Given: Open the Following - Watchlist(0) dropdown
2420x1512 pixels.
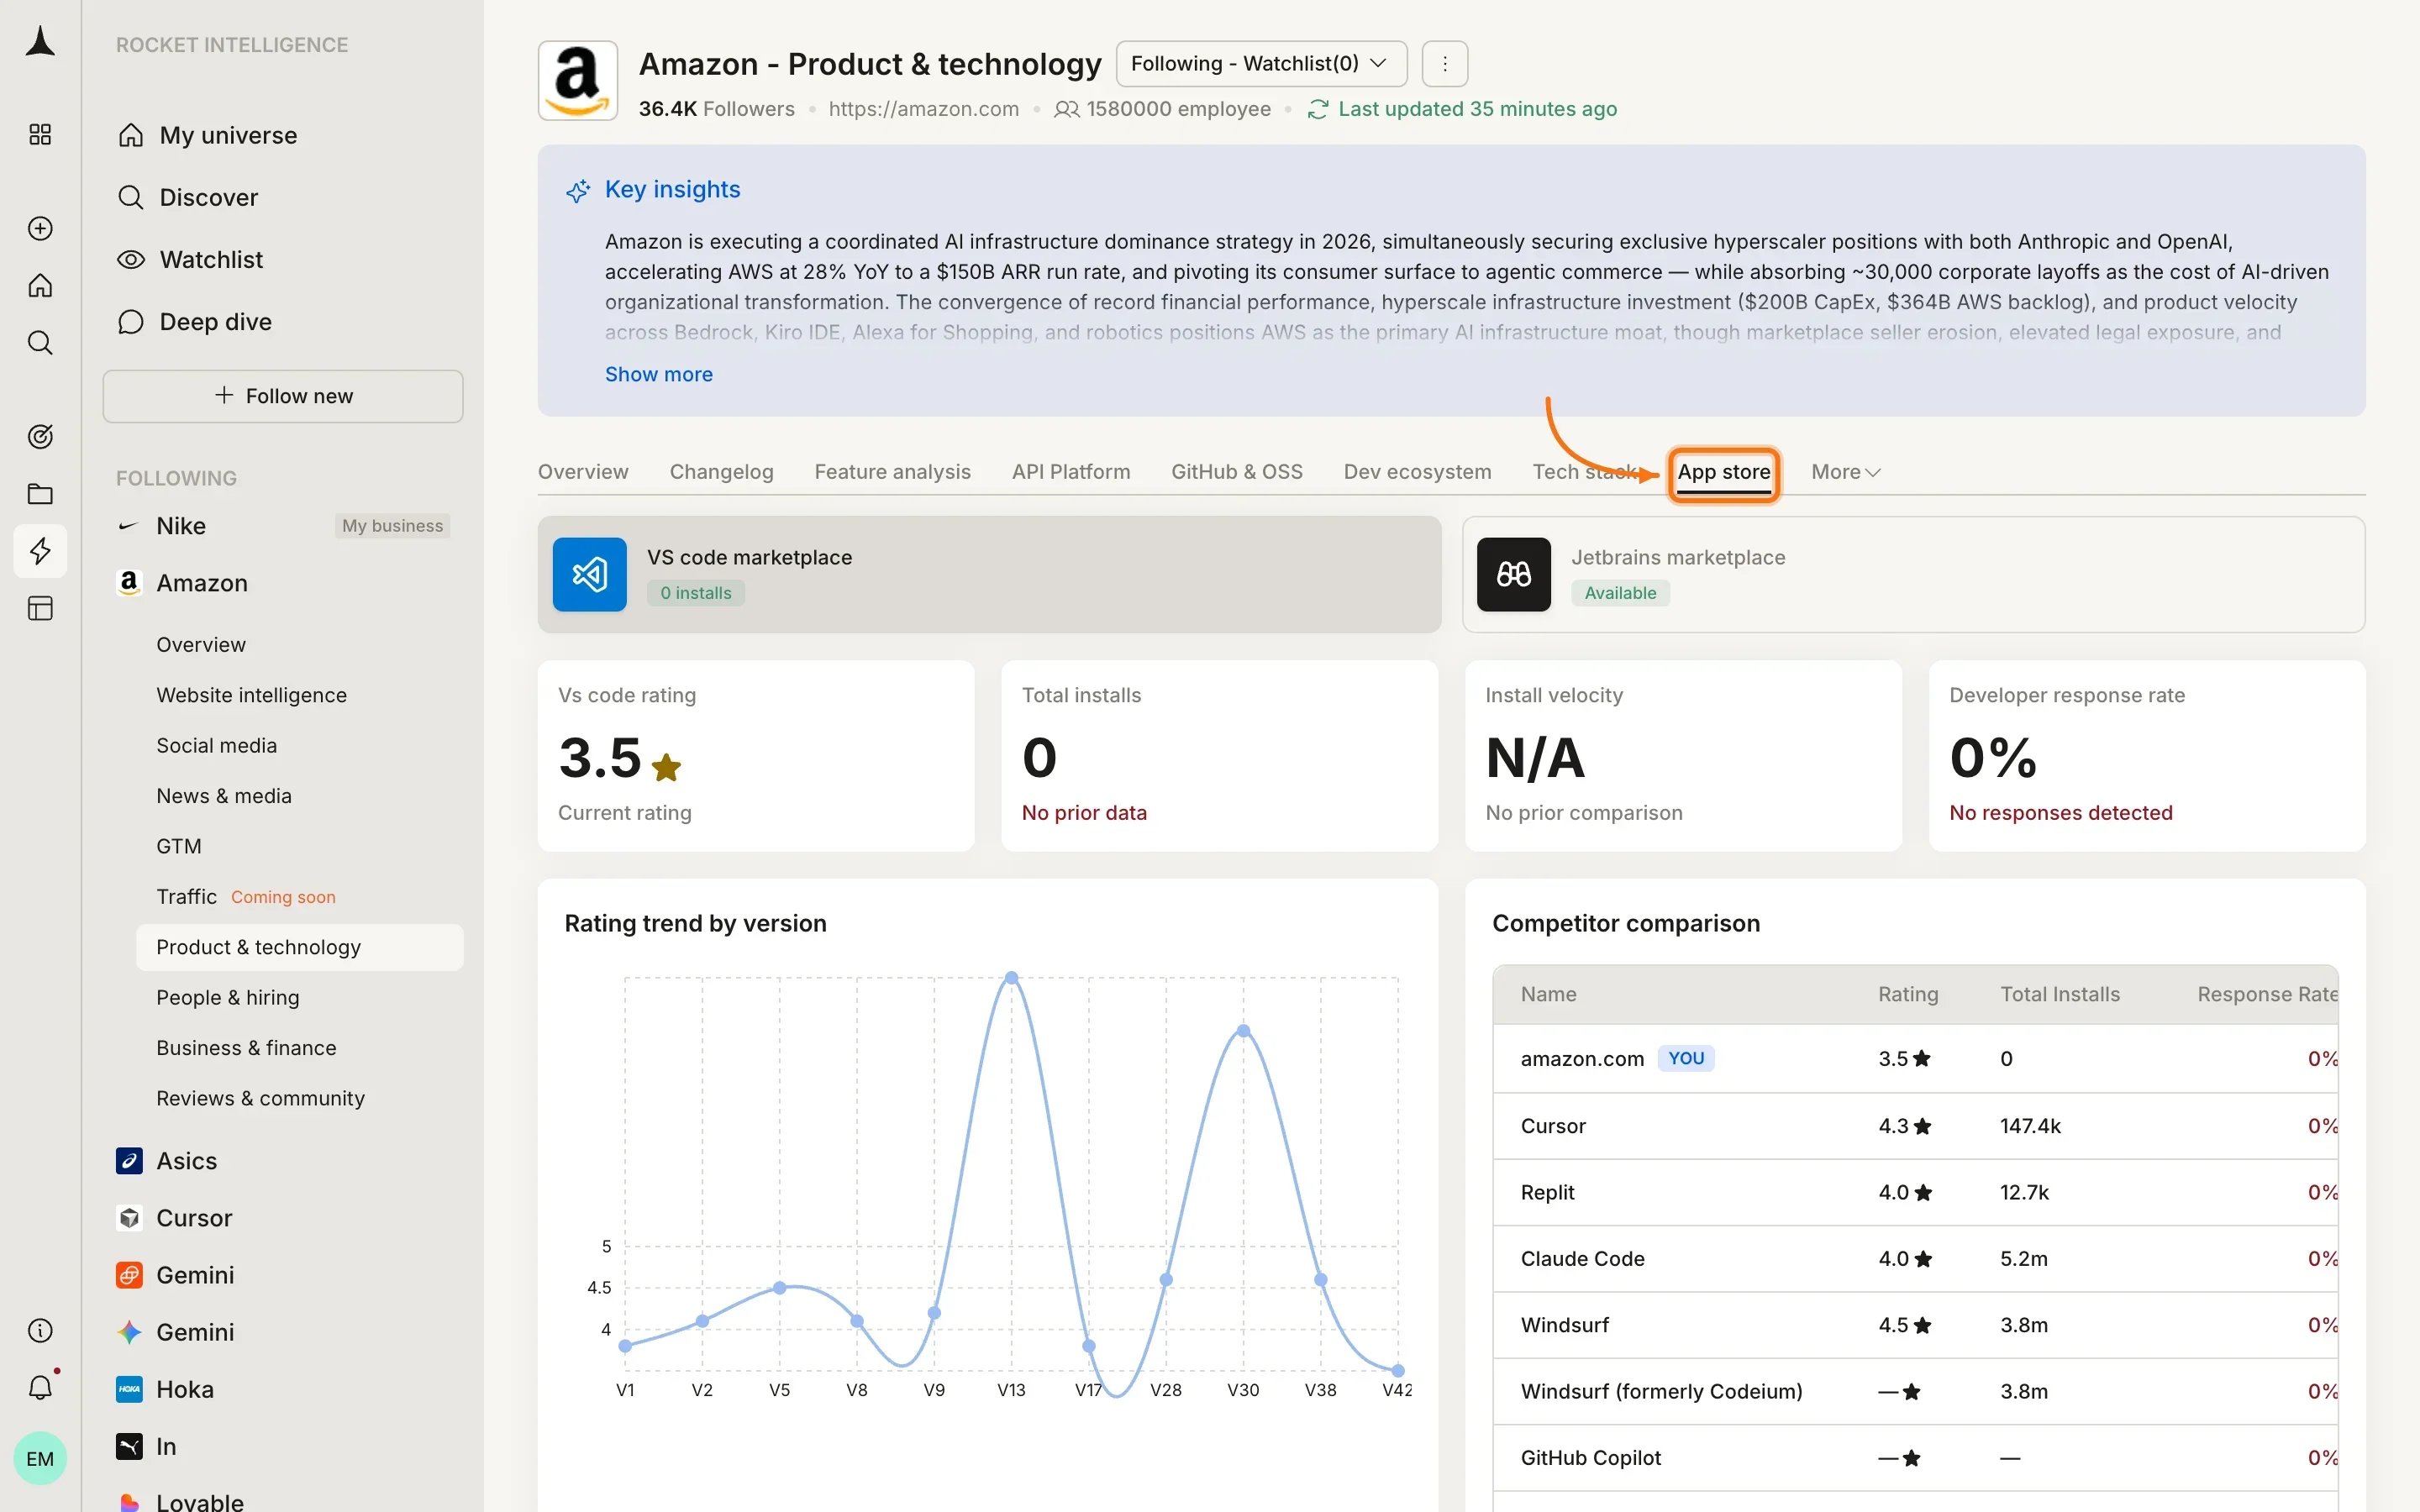Looking at the screenshot, I should click(x=1261, y=64).
